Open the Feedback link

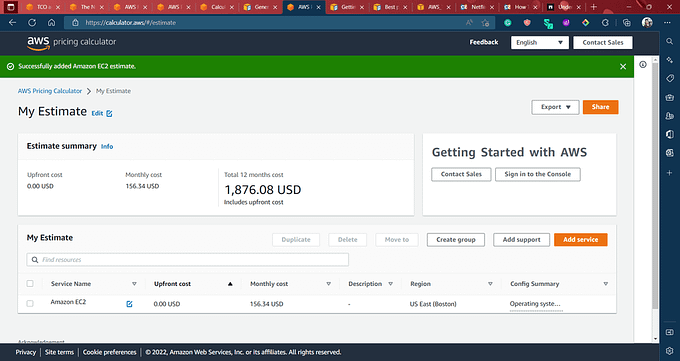click(x=484, y=42)
